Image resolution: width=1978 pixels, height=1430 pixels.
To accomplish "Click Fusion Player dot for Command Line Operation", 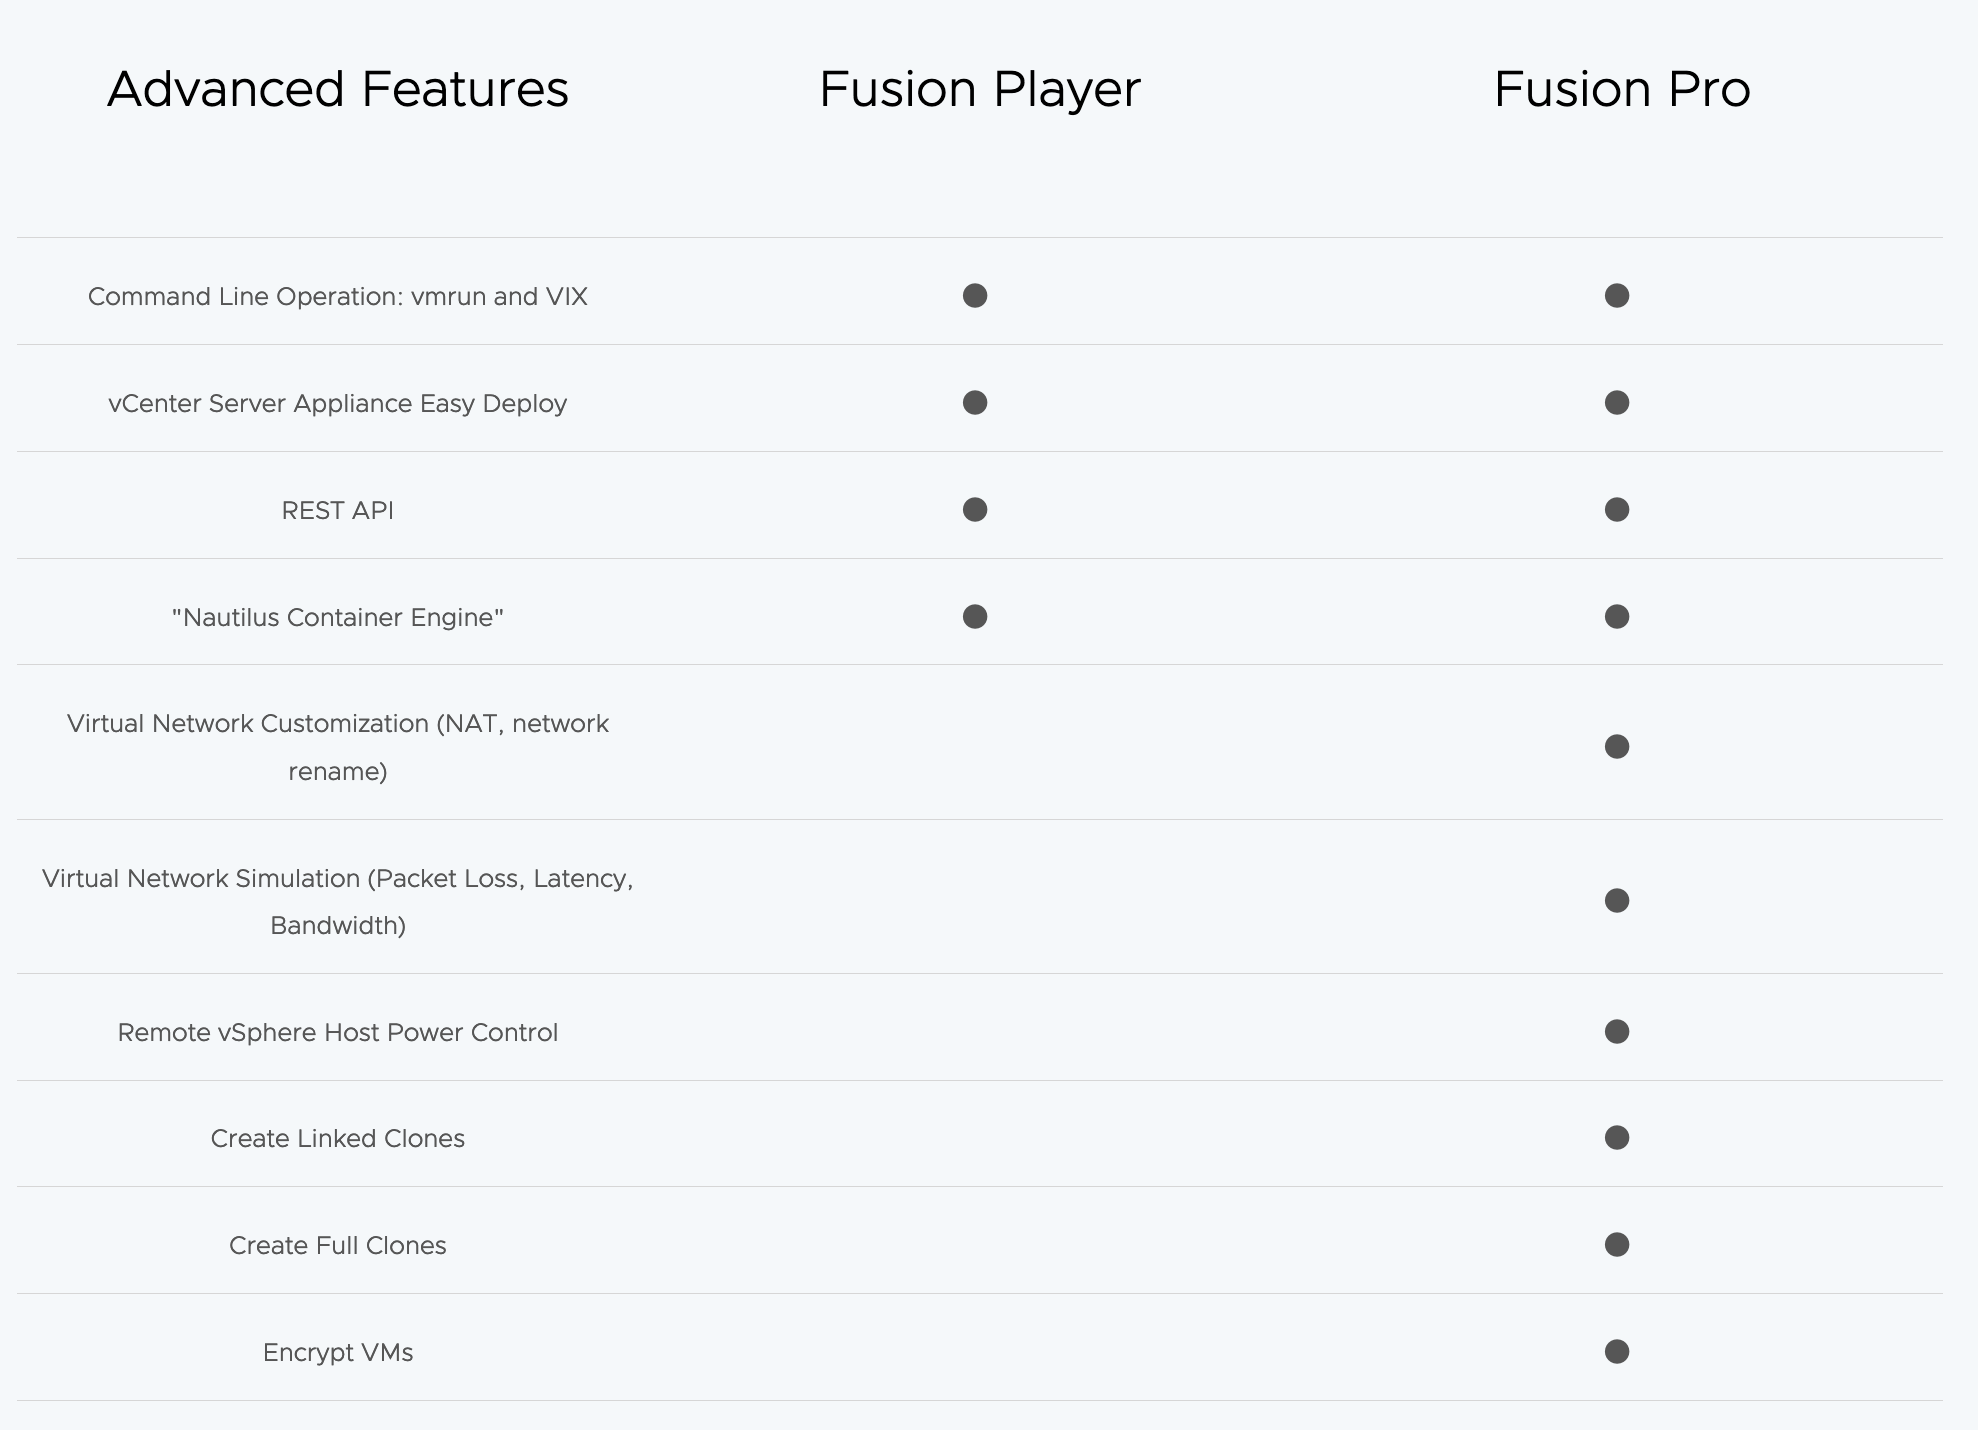I will [x=975, y=296].
